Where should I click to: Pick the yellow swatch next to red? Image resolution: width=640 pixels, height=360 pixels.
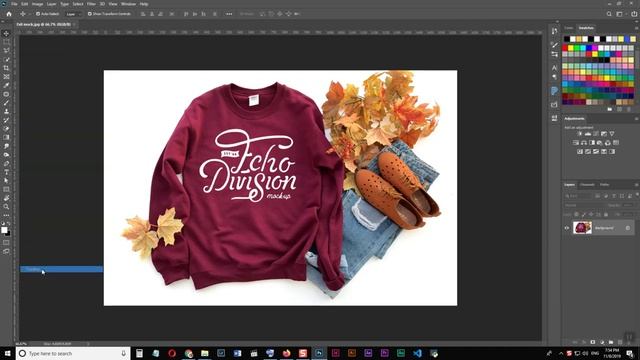571,48
